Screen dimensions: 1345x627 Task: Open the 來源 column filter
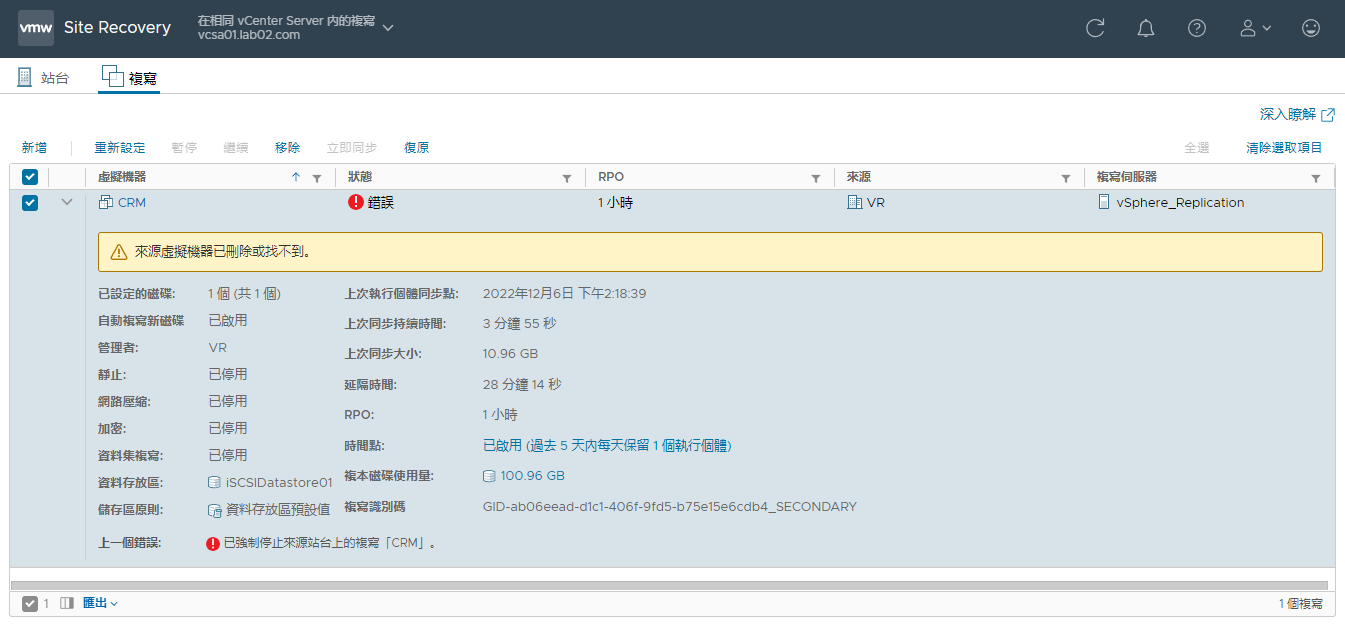click(x=1066, y=178)
